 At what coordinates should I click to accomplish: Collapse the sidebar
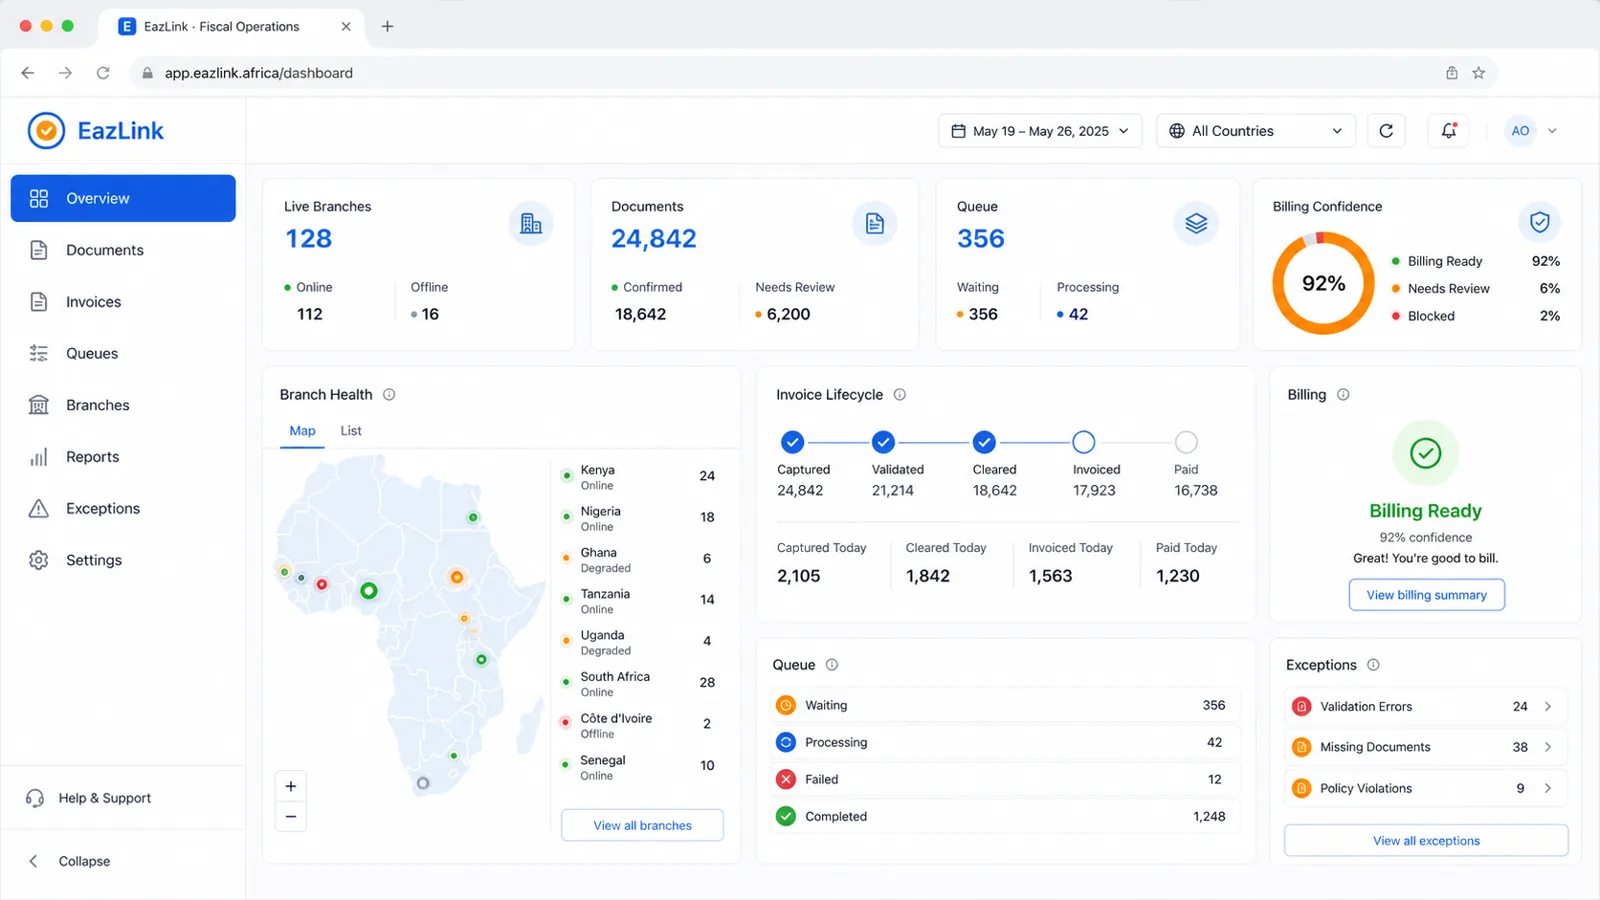[70, 861]
